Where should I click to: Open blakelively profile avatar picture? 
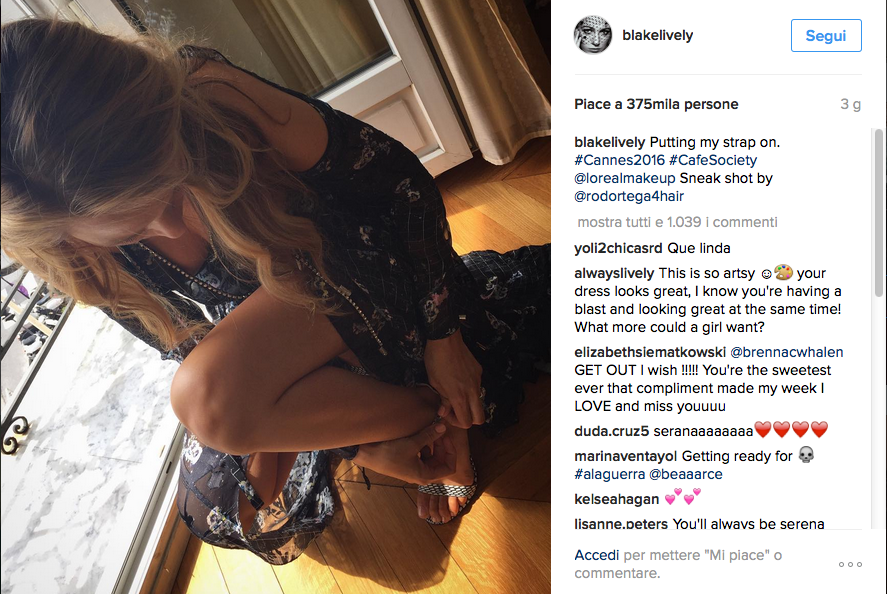(592, 35)
